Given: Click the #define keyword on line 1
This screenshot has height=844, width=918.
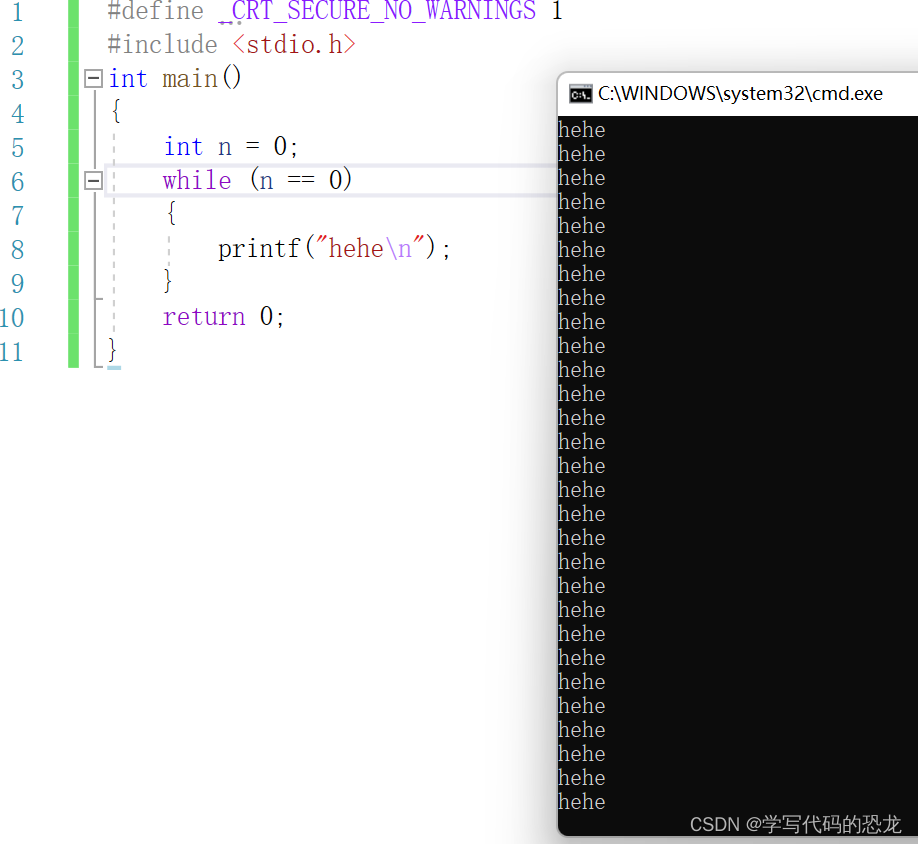Looking at the screenshot, I should [x=156, y=11].
